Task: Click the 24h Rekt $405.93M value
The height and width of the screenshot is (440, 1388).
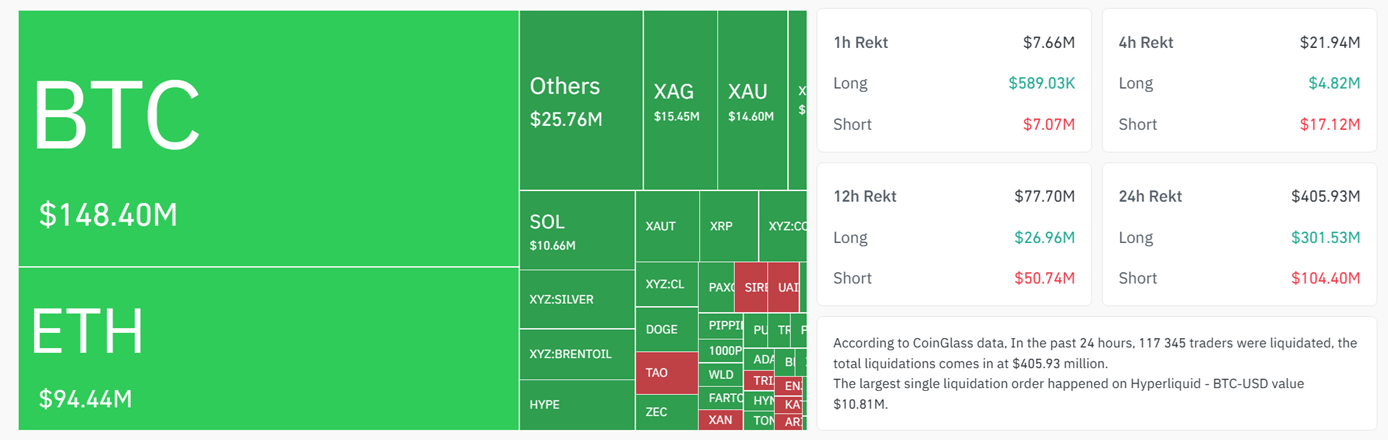Action: point(1324,197)
